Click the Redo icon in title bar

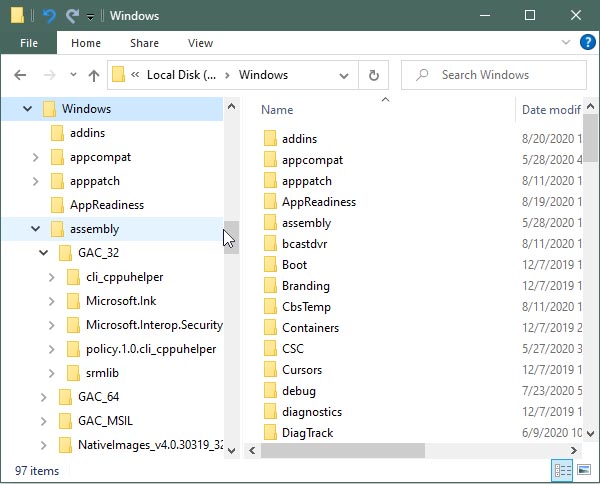72,16
